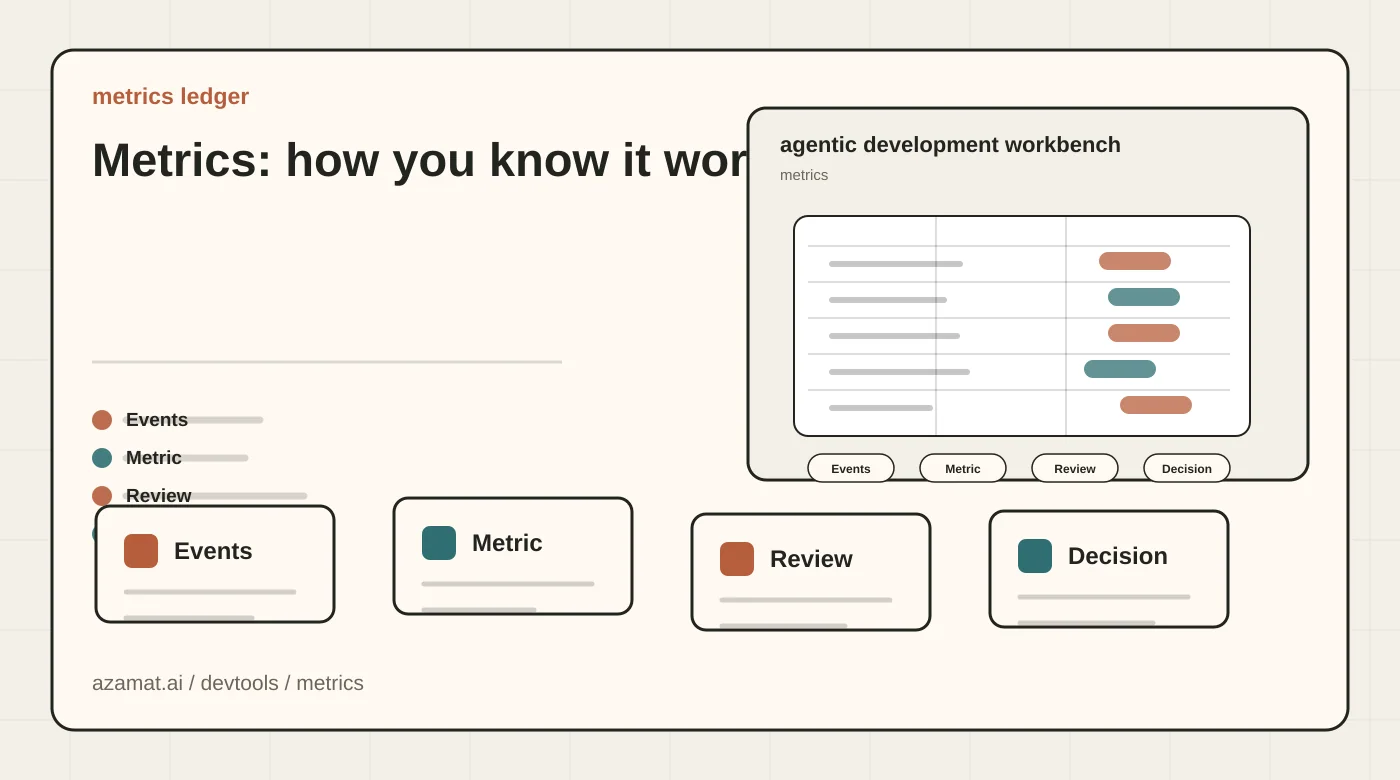
Task: Select the Decision pill under the workbench table
Action: (1187, 468)
